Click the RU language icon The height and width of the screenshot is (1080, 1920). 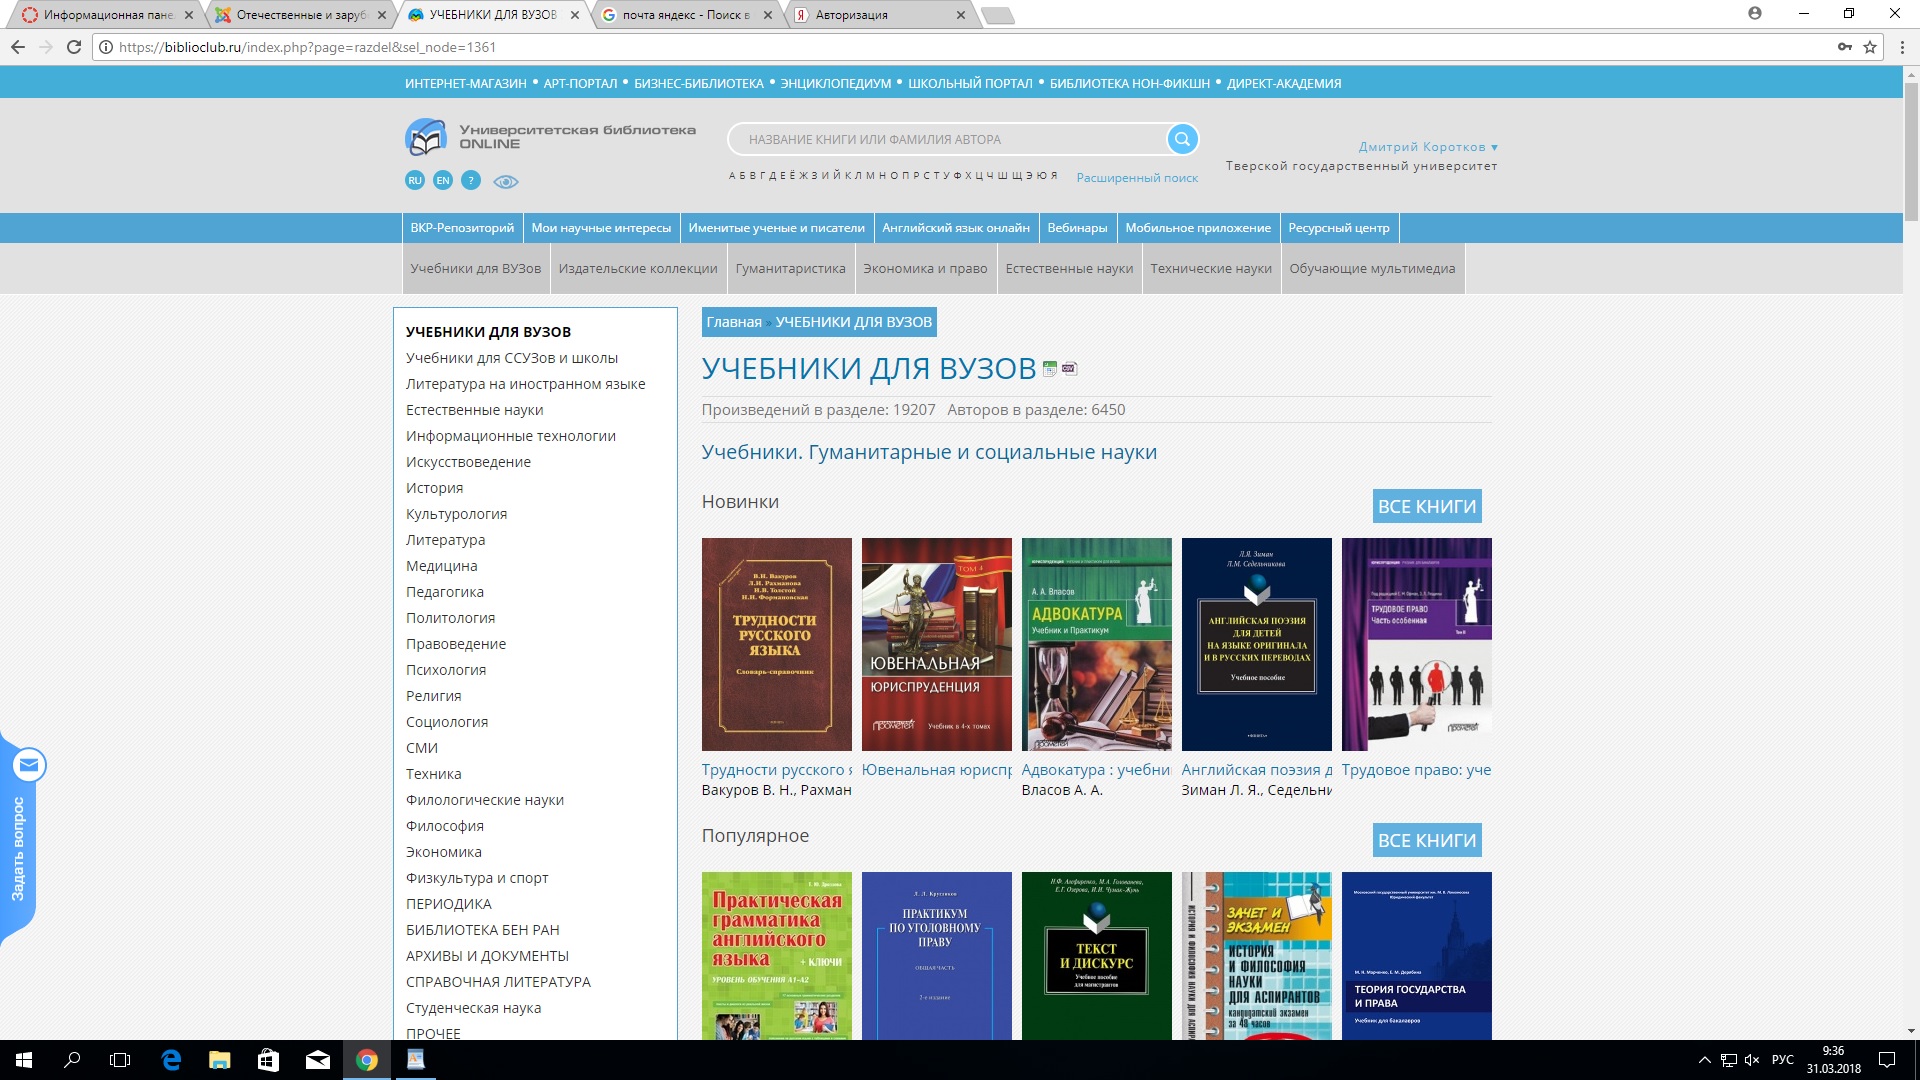tap(415, 181)
